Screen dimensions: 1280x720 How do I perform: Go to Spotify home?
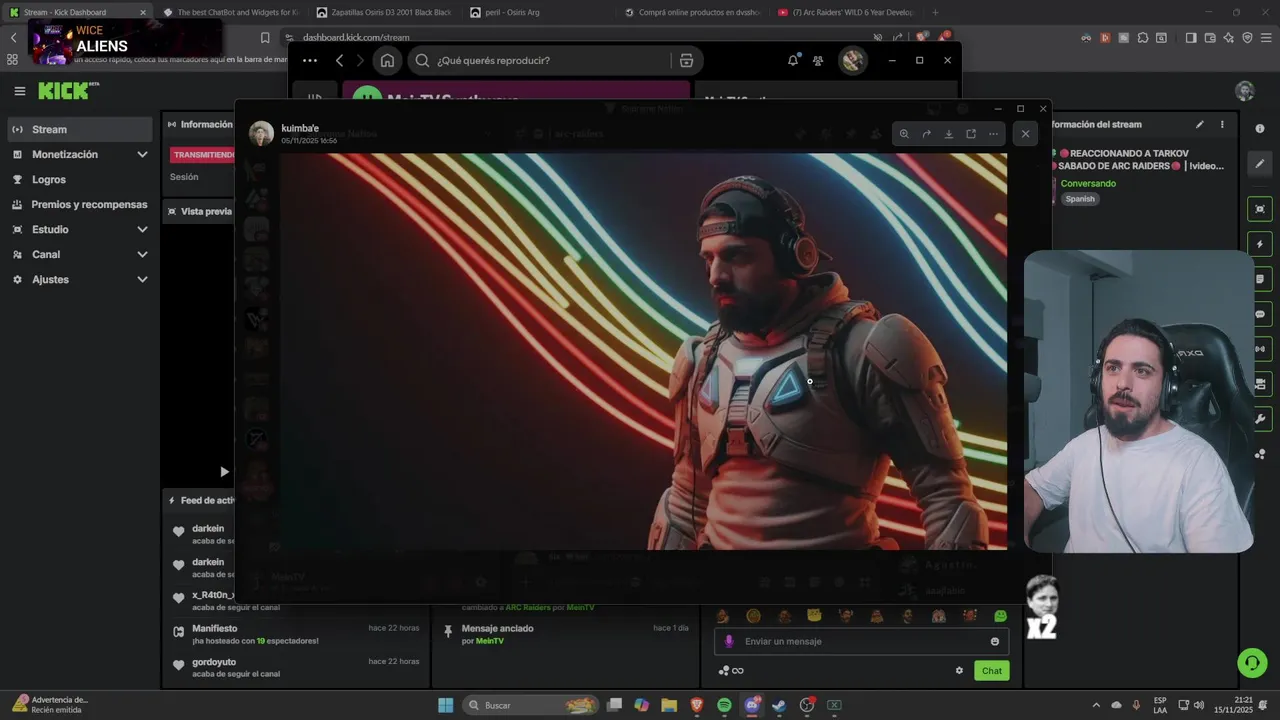(x=387, y=60)
